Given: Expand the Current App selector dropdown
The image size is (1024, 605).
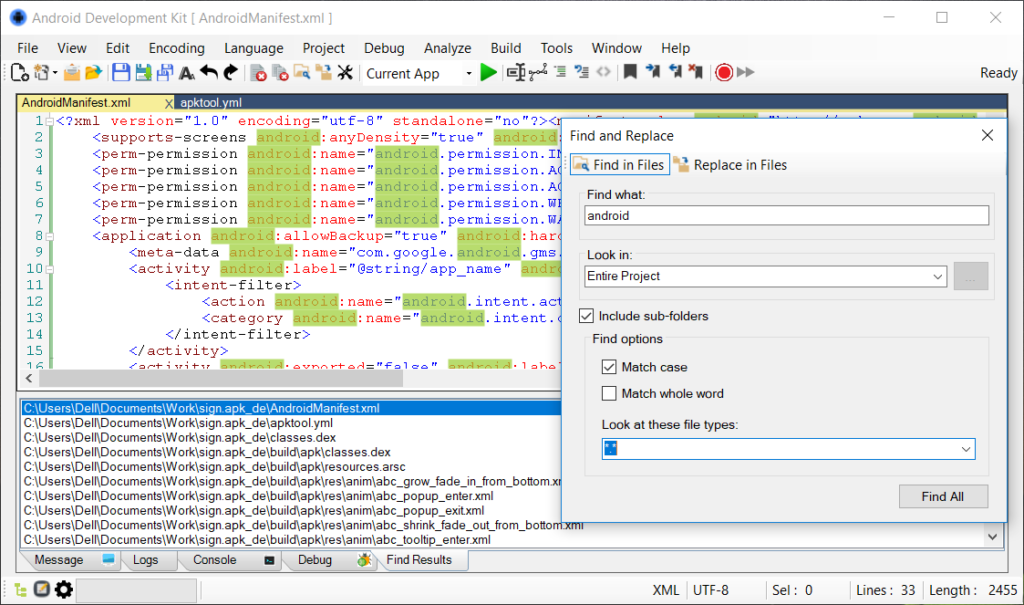Looking at the screenshot, I should pos(469,72).
